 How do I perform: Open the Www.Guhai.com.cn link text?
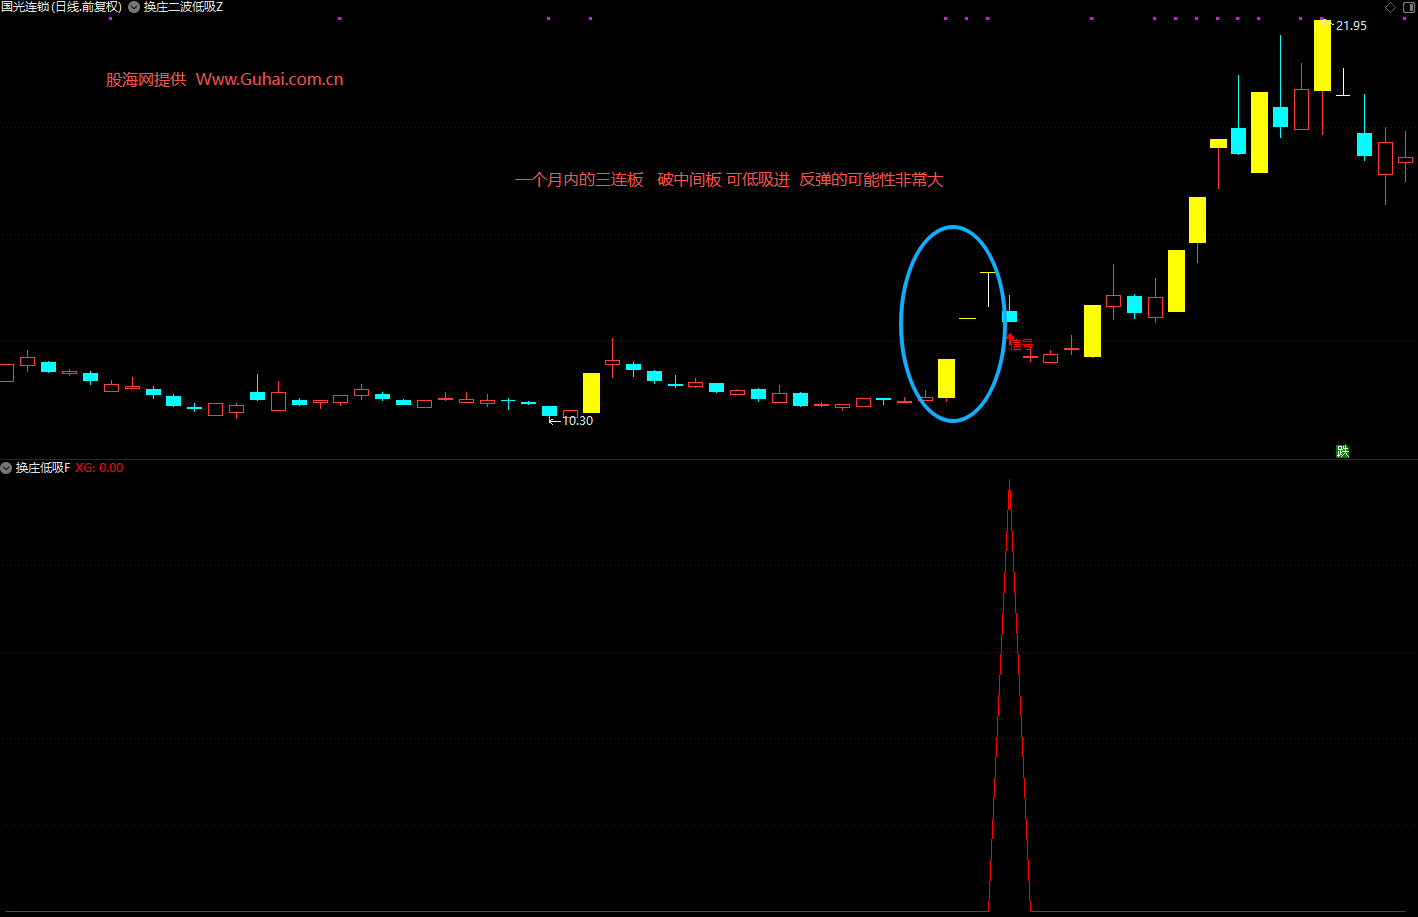pyautogui.click(x=269, y=79)
